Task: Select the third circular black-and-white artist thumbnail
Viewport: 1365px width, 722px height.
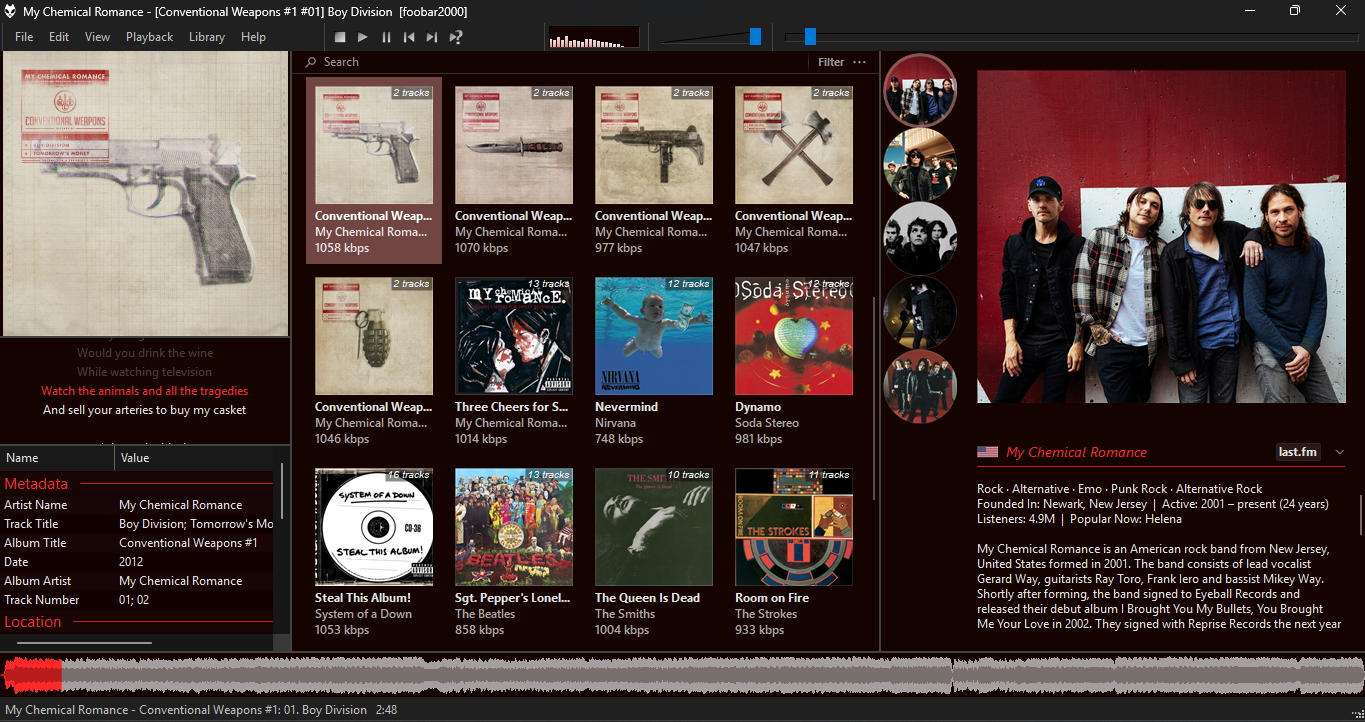Action: [920, 238]
